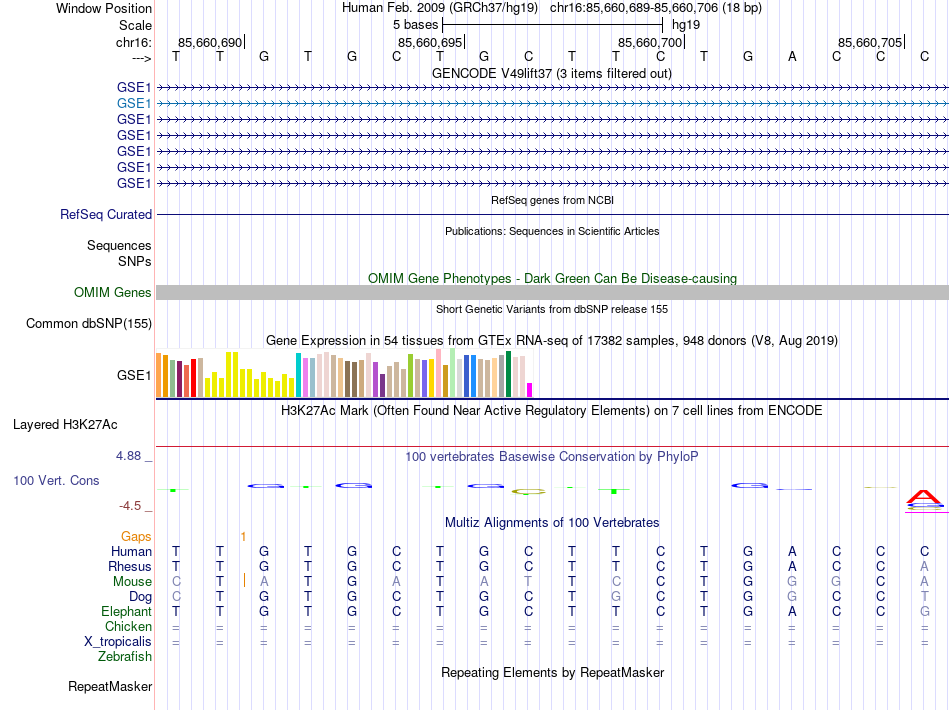Click the X_tropicalis alignment row label
The width and height of the screenshot is (950, 710).
tap(118, 641)
